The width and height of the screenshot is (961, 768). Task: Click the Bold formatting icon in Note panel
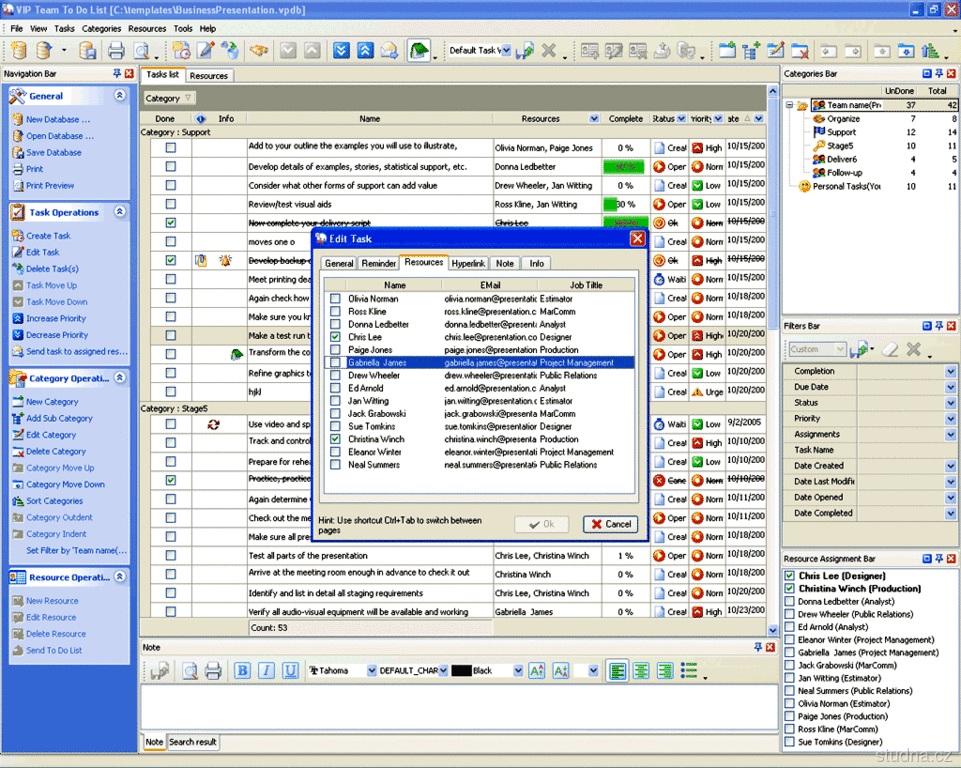pyautogui.click(x=242, y=671)
